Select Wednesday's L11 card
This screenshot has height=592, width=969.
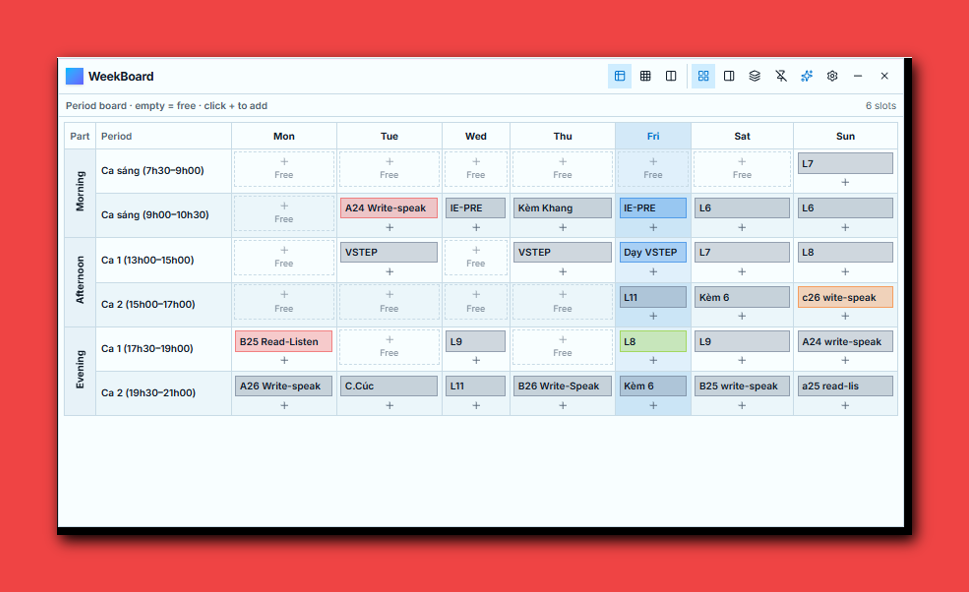[475, 386]
